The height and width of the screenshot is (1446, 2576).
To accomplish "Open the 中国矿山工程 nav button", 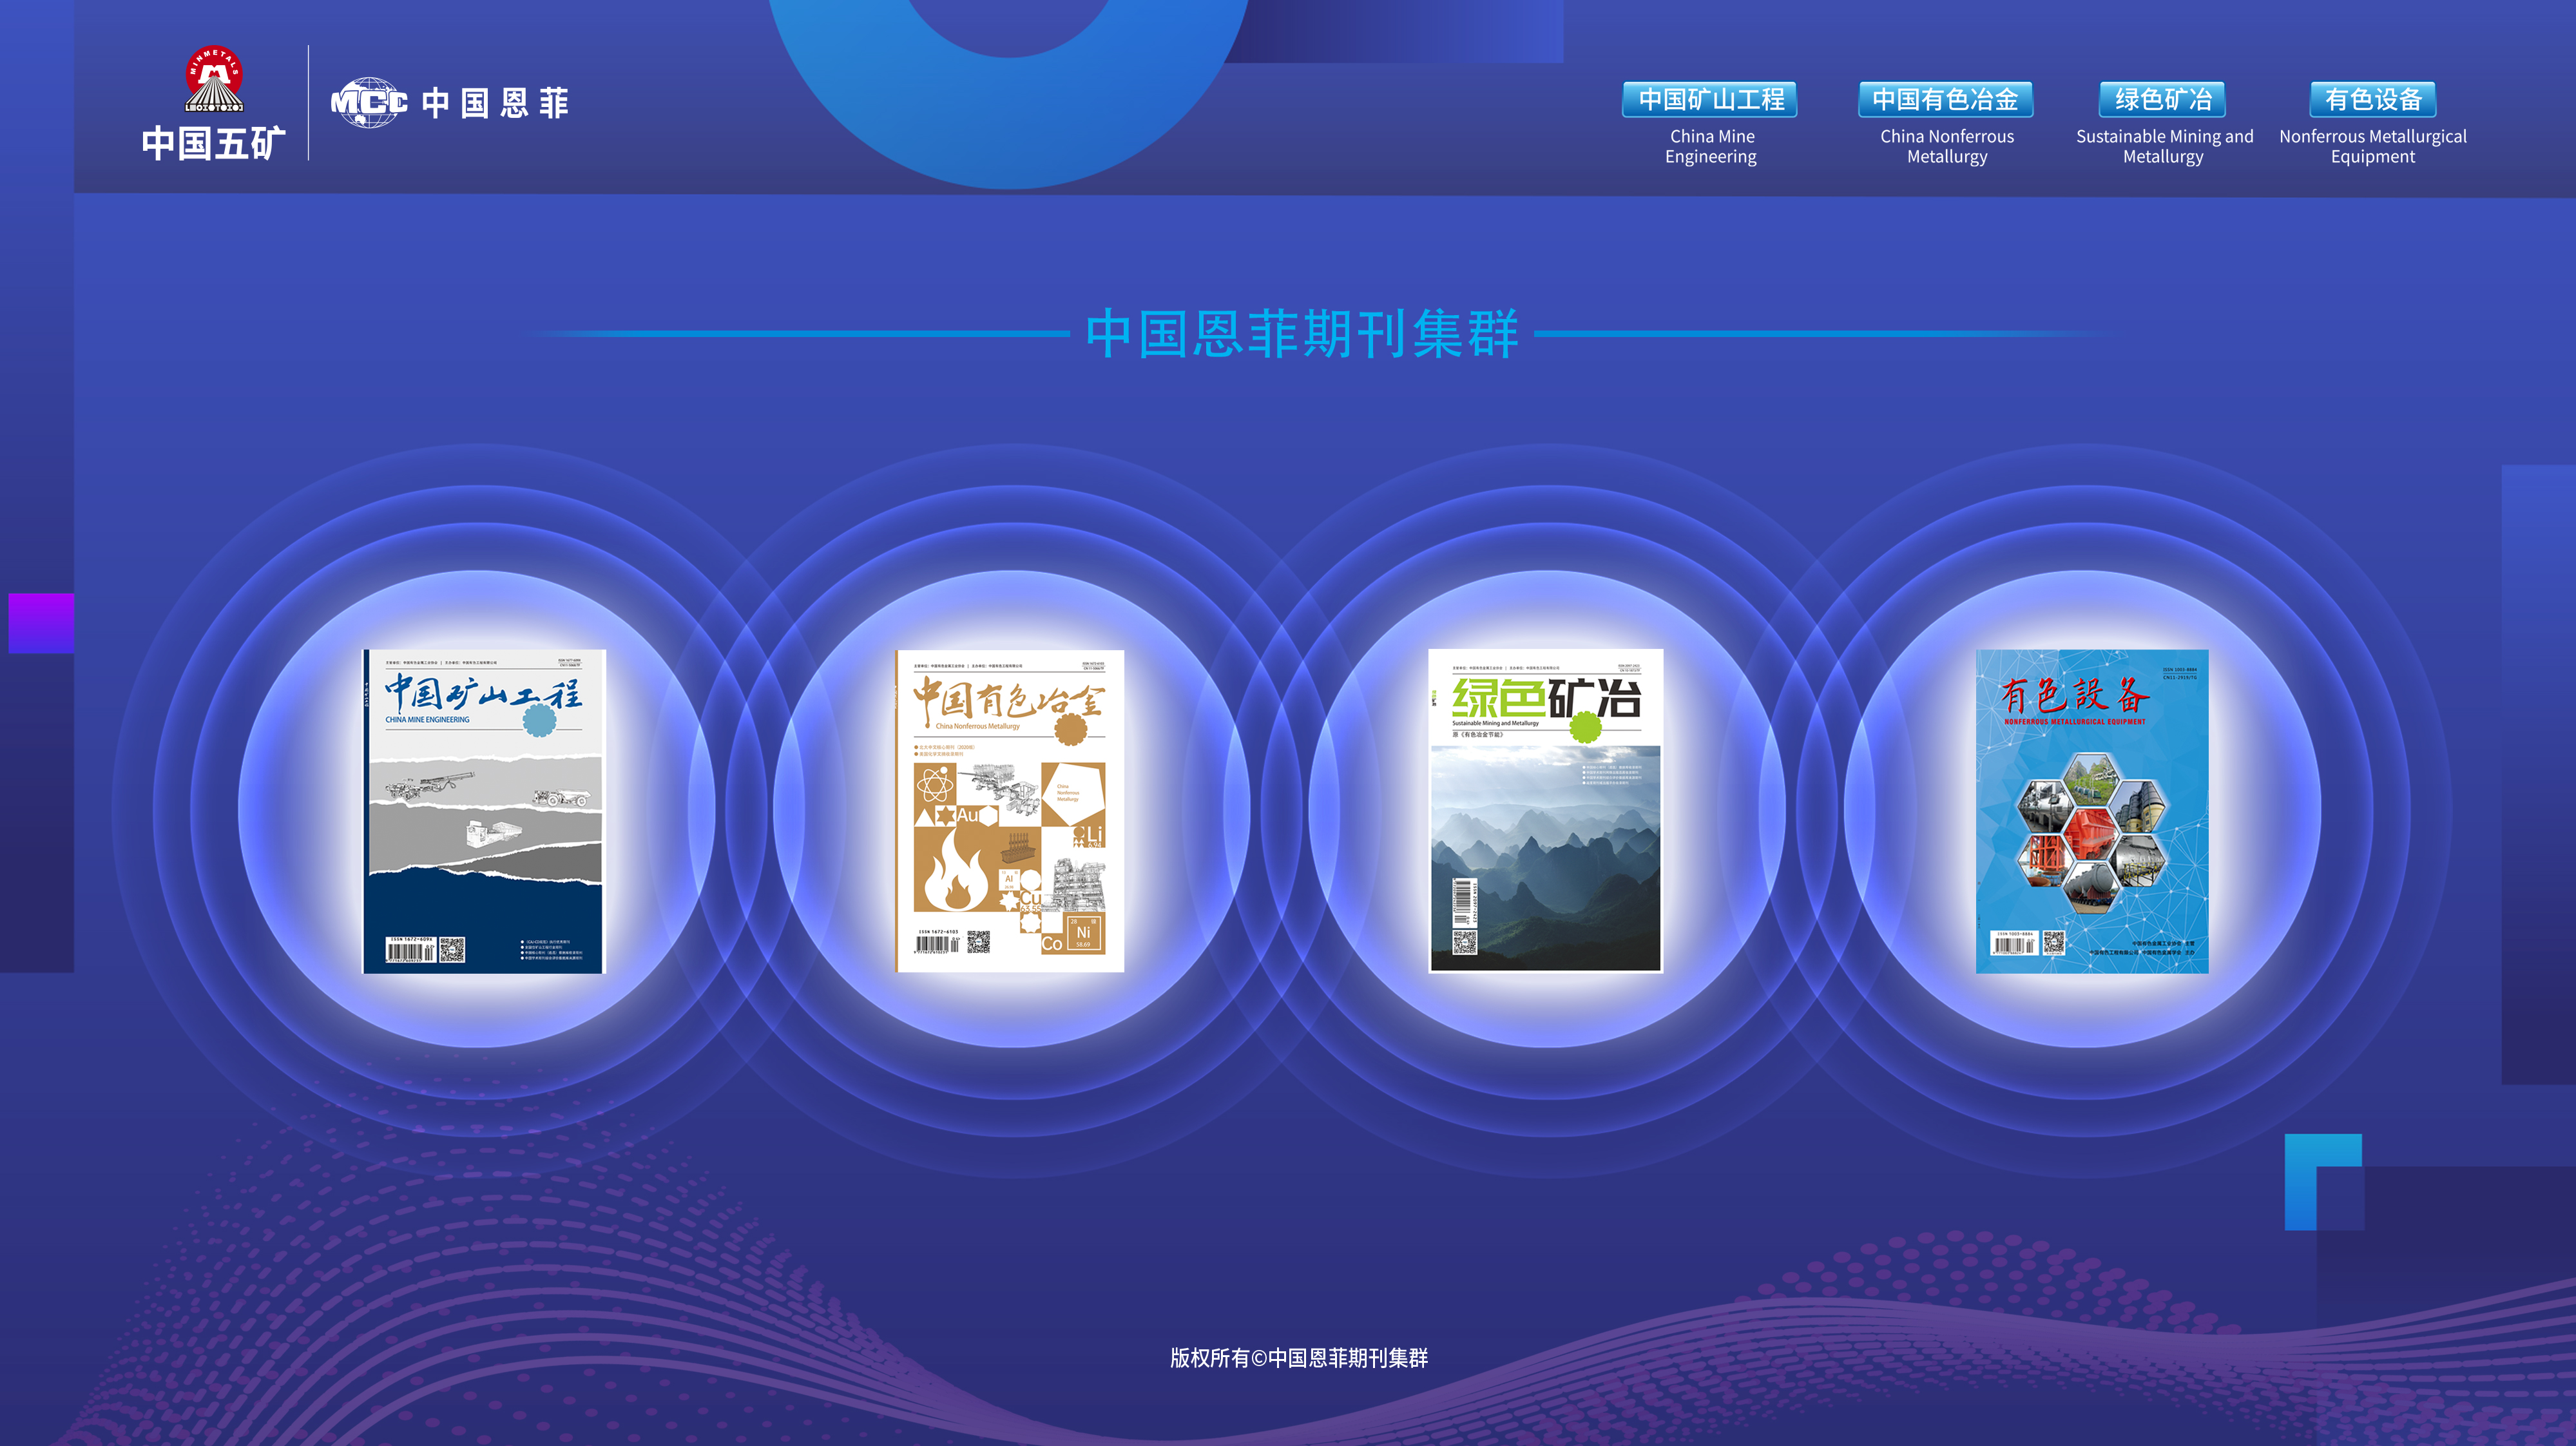I will (1710, 100).
